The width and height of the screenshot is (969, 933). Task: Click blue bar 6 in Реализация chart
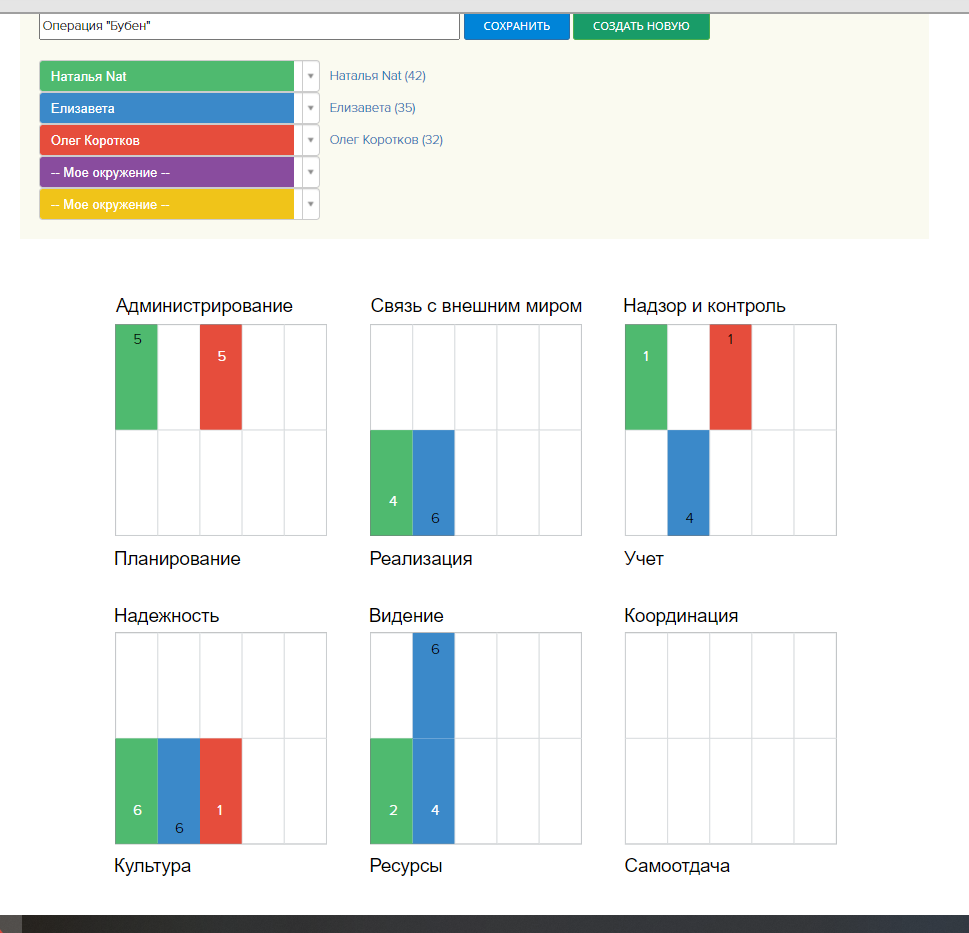coord(434,483)
